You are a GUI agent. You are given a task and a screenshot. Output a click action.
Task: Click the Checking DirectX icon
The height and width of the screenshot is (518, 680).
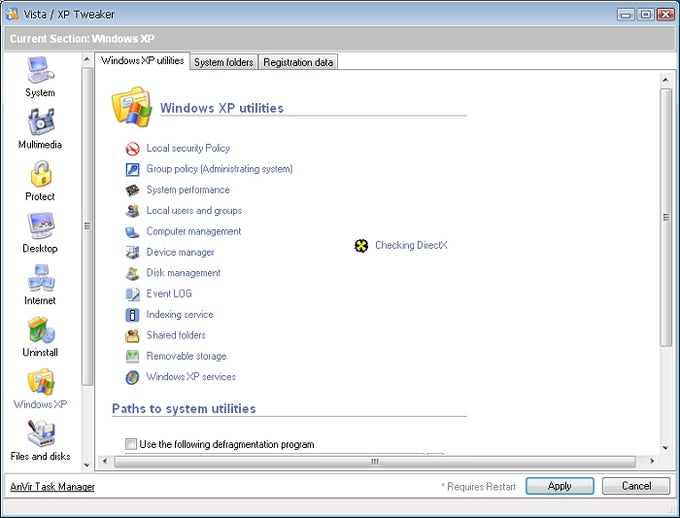click(x=361, y=246)
